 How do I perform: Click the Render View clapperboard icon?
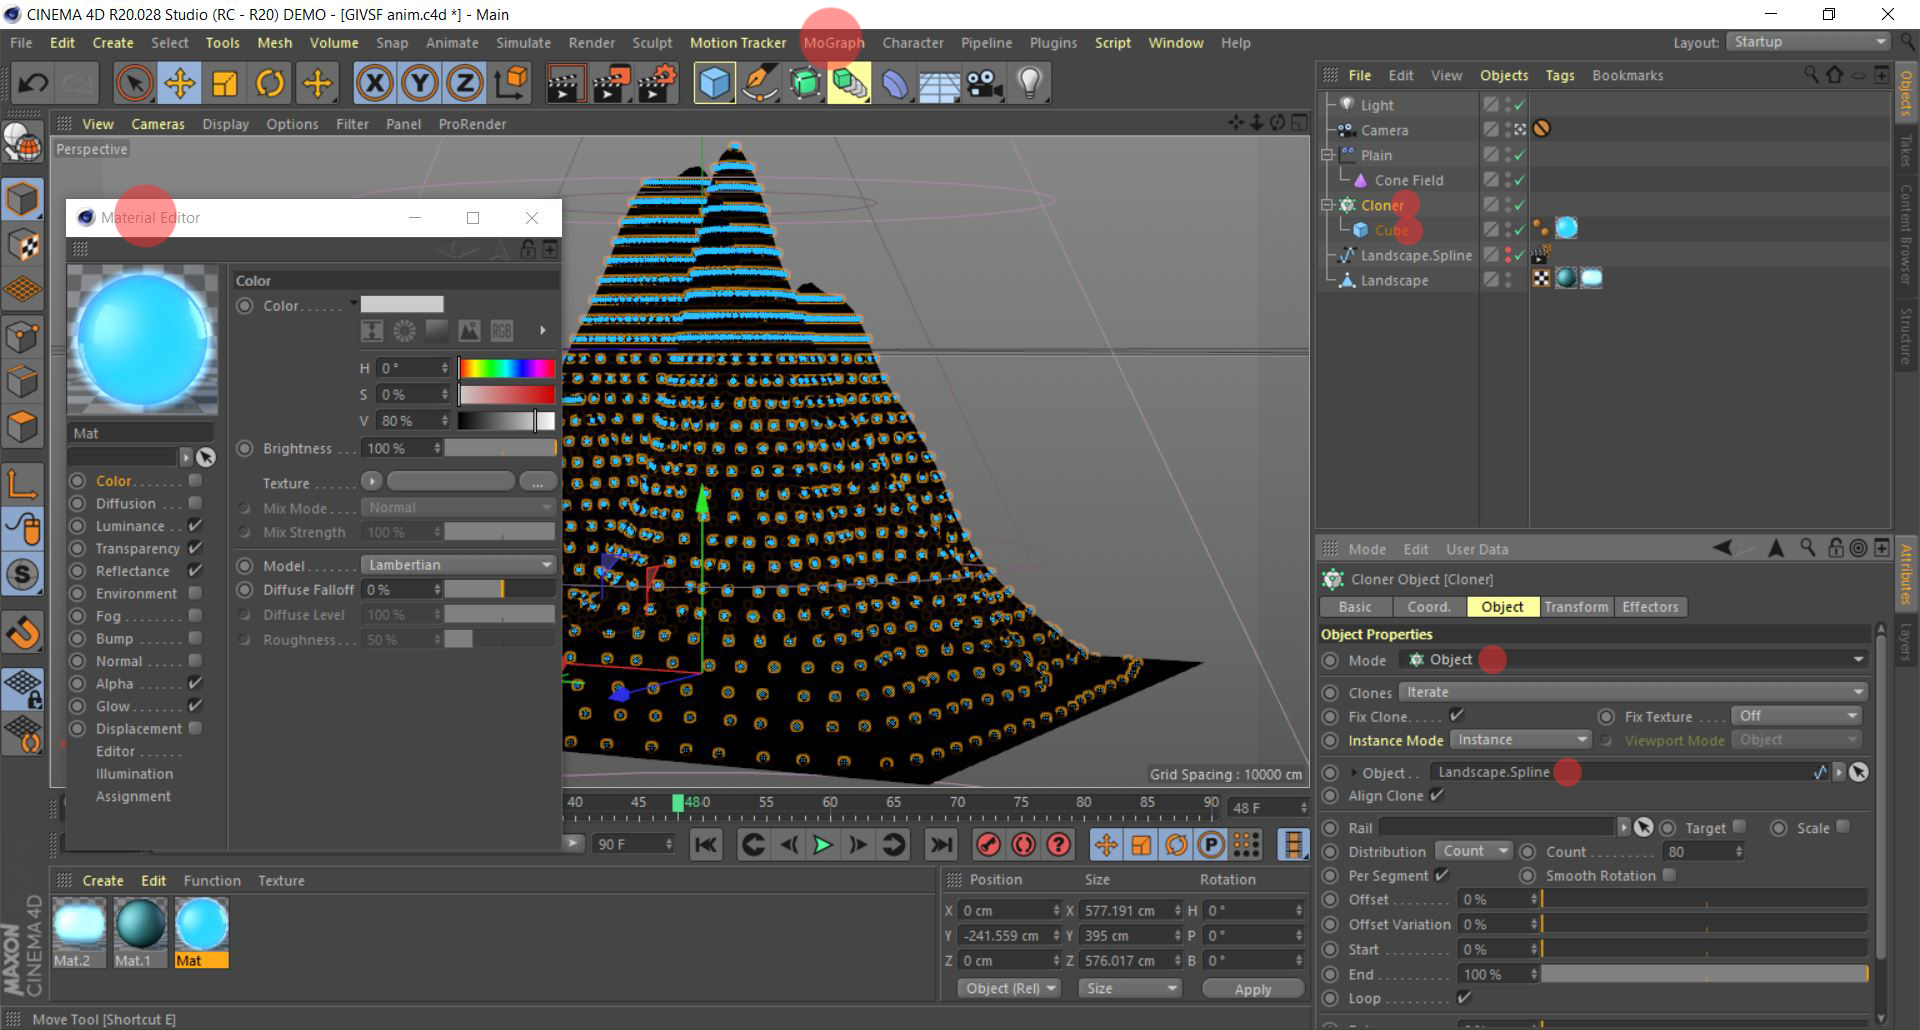pyautogui.click(x=565, y=83)
